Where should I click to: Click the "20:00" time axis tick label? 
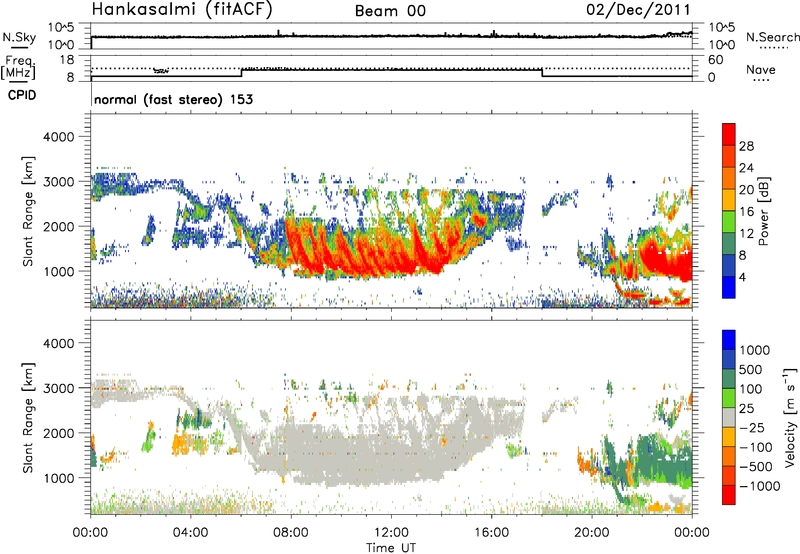pyautogui.click(x=592, y=533)
